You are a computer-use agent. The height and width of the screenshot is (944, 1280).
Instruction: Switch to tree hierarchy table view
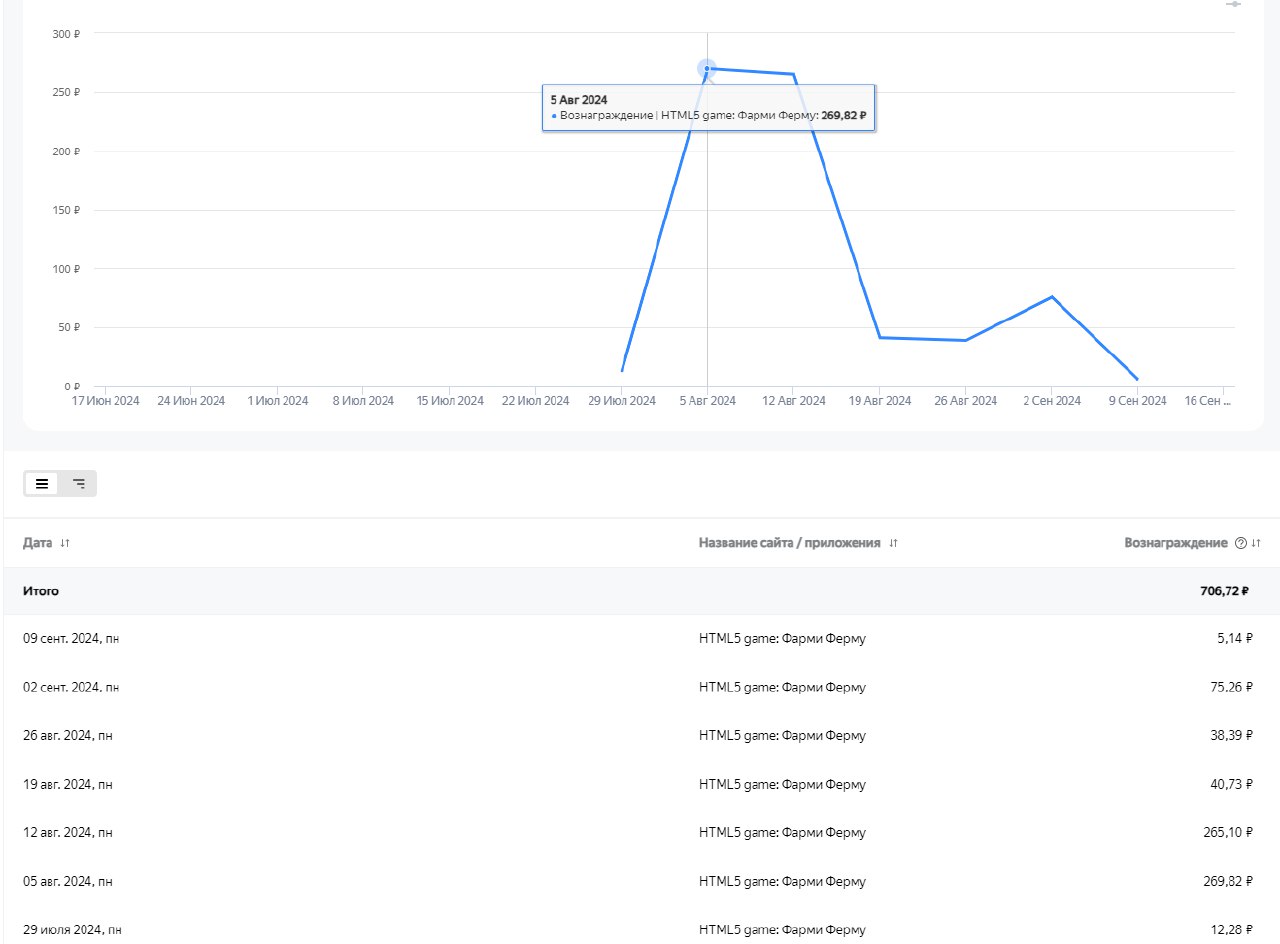point(78,484)
